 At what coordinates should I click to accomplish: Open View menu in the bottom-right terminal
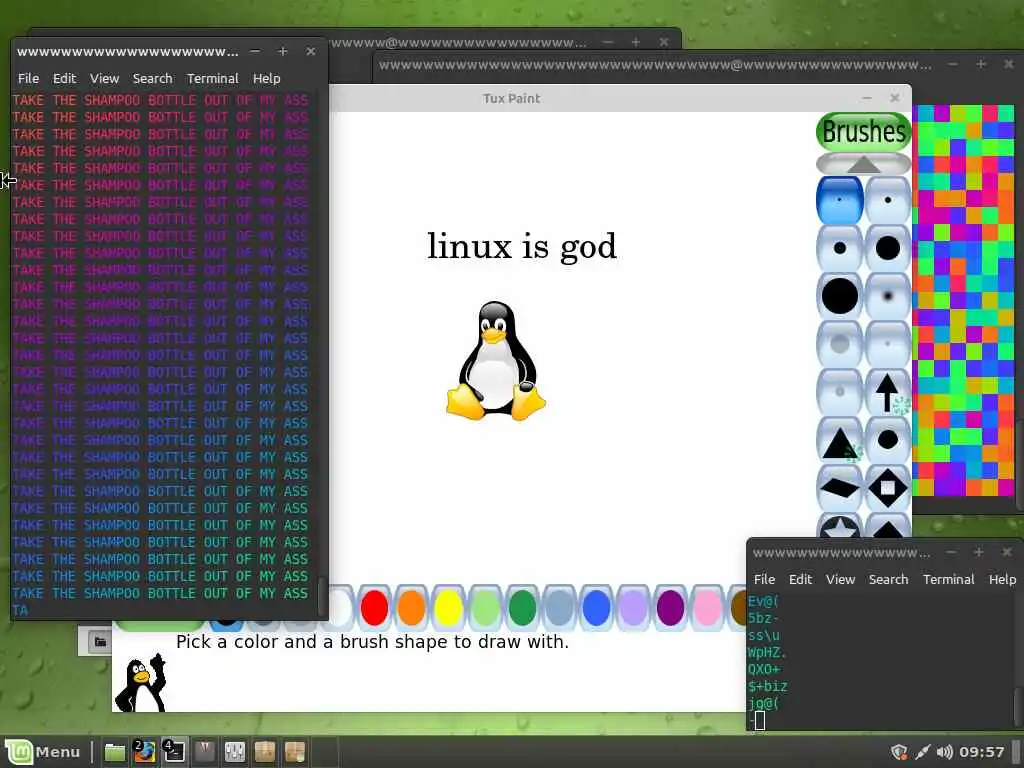pos(840,579)
